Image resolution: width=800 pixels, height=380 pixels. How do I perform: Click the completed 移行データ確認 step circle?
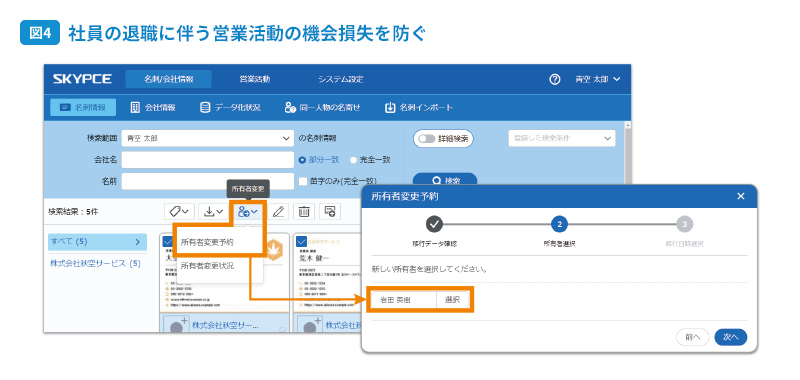pos(434,224)
